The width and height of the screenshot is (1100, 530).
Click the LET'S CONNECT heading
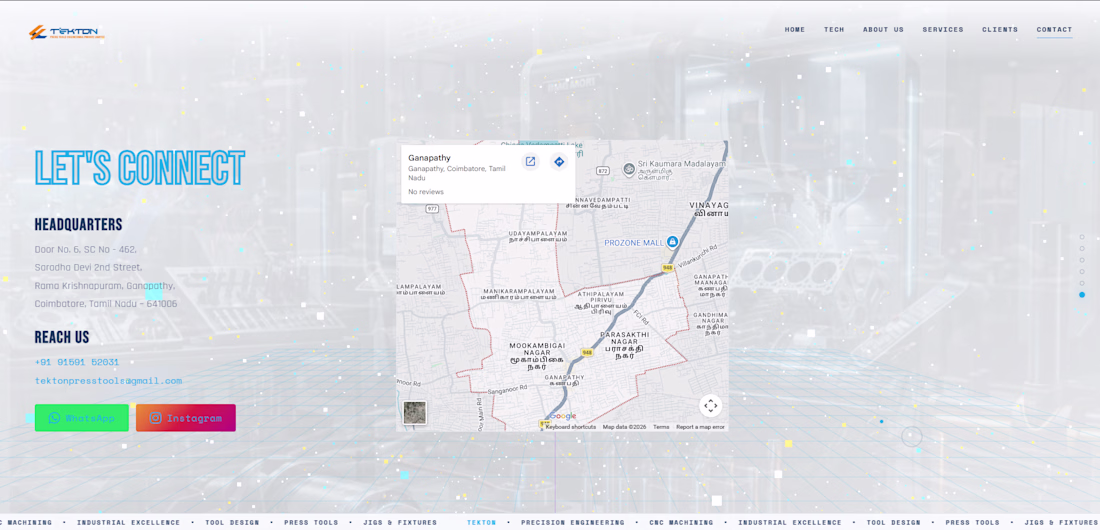140,168
